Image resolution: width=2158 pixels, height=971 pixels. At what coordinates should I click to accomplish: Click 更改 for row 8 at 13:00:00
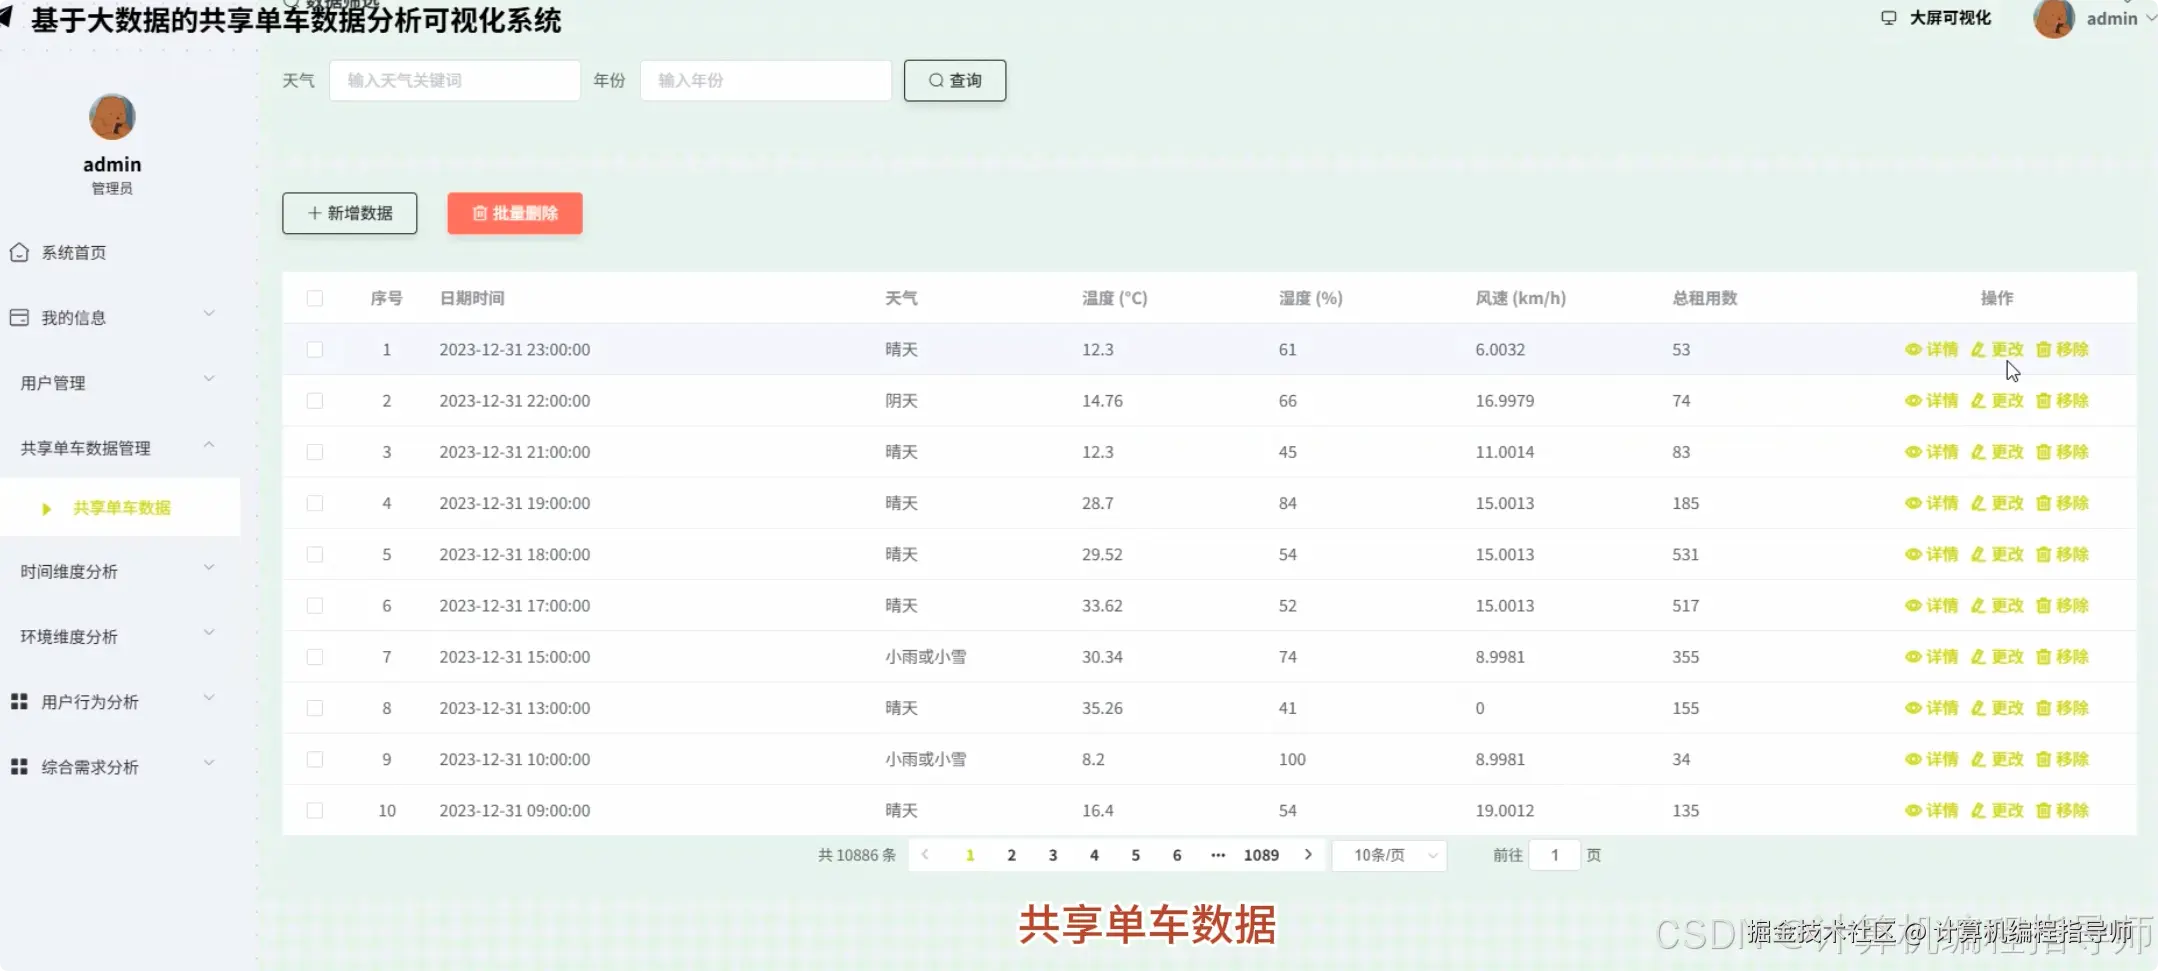(1997, 707)
